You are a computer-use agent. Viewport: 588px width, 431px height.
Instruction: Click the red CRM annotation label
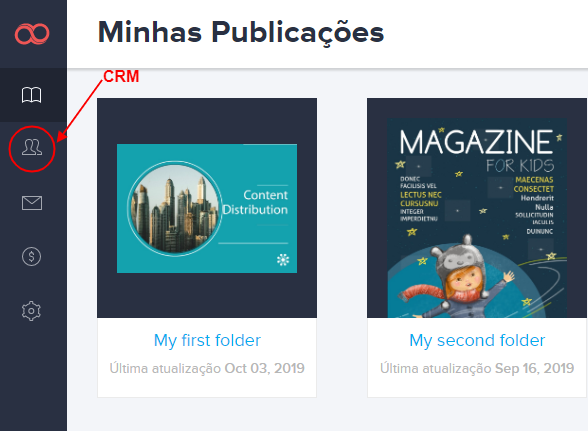pyautogui.click(x=121, y=77)
